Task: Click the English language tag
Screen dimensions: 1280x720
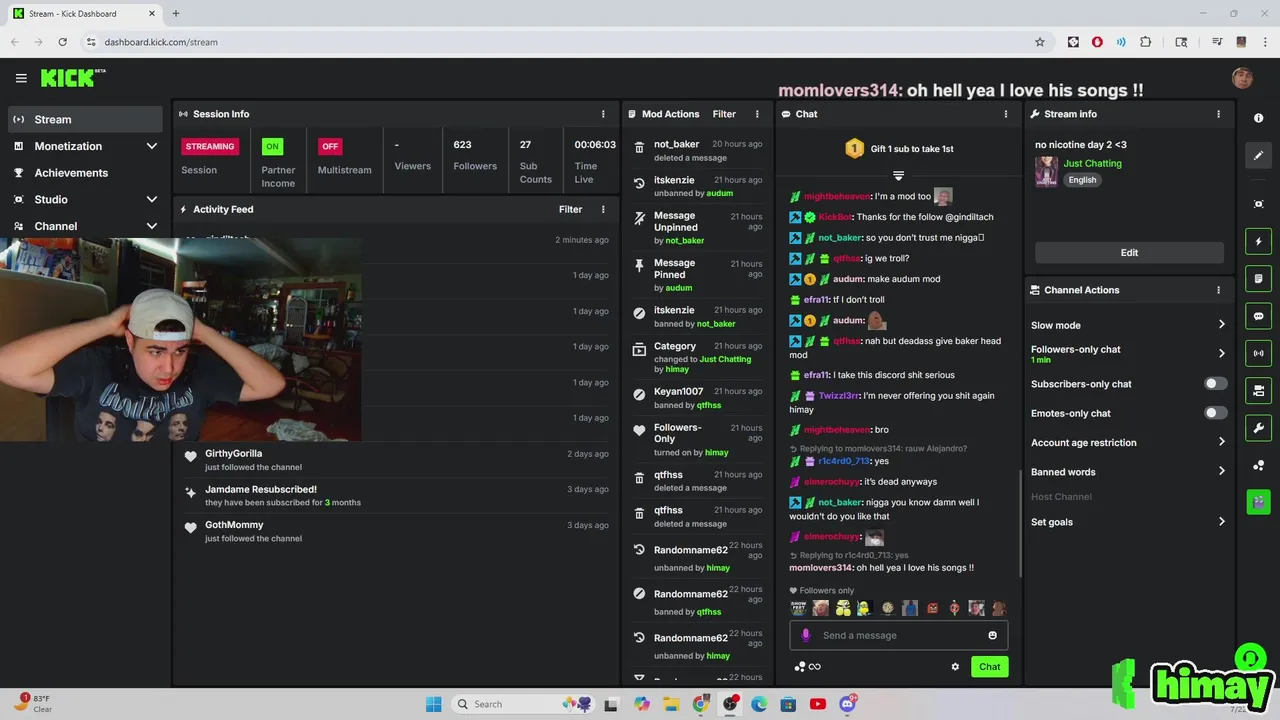Action: point(1082,180)
